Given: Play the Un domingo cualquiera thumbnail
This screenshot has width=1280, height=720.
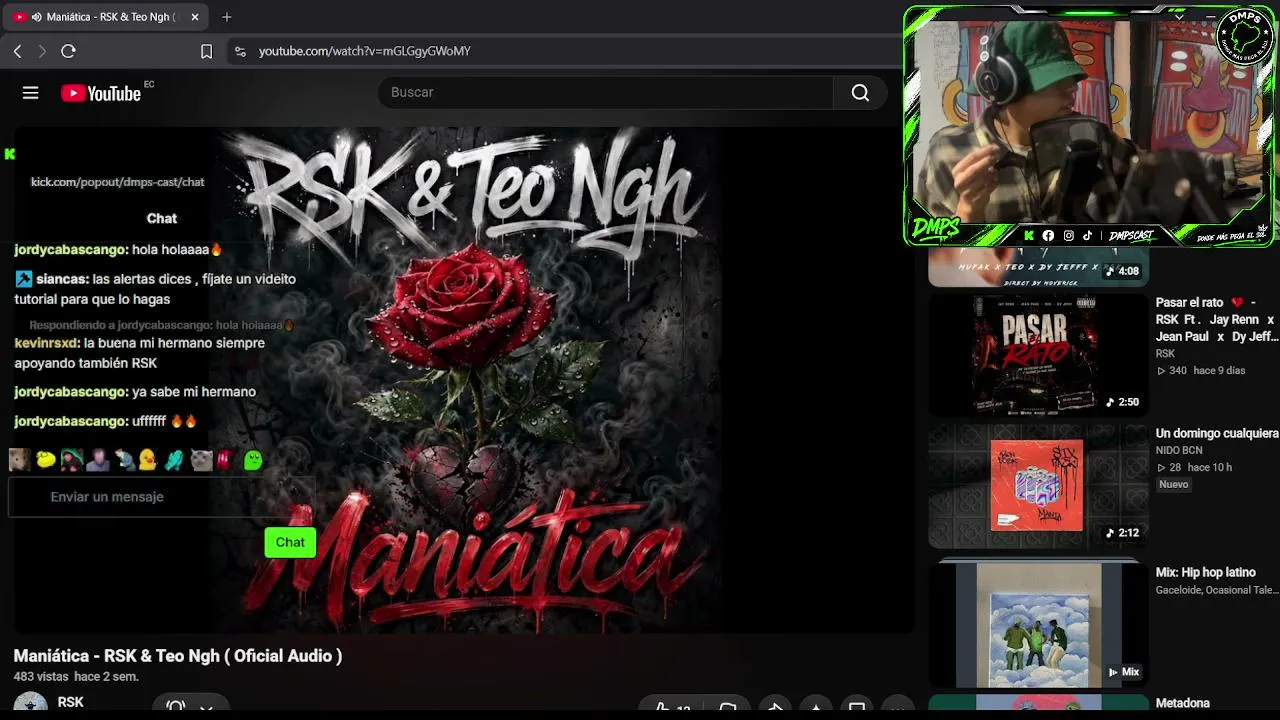Looking at the screenshot, I should point(1039,486).
